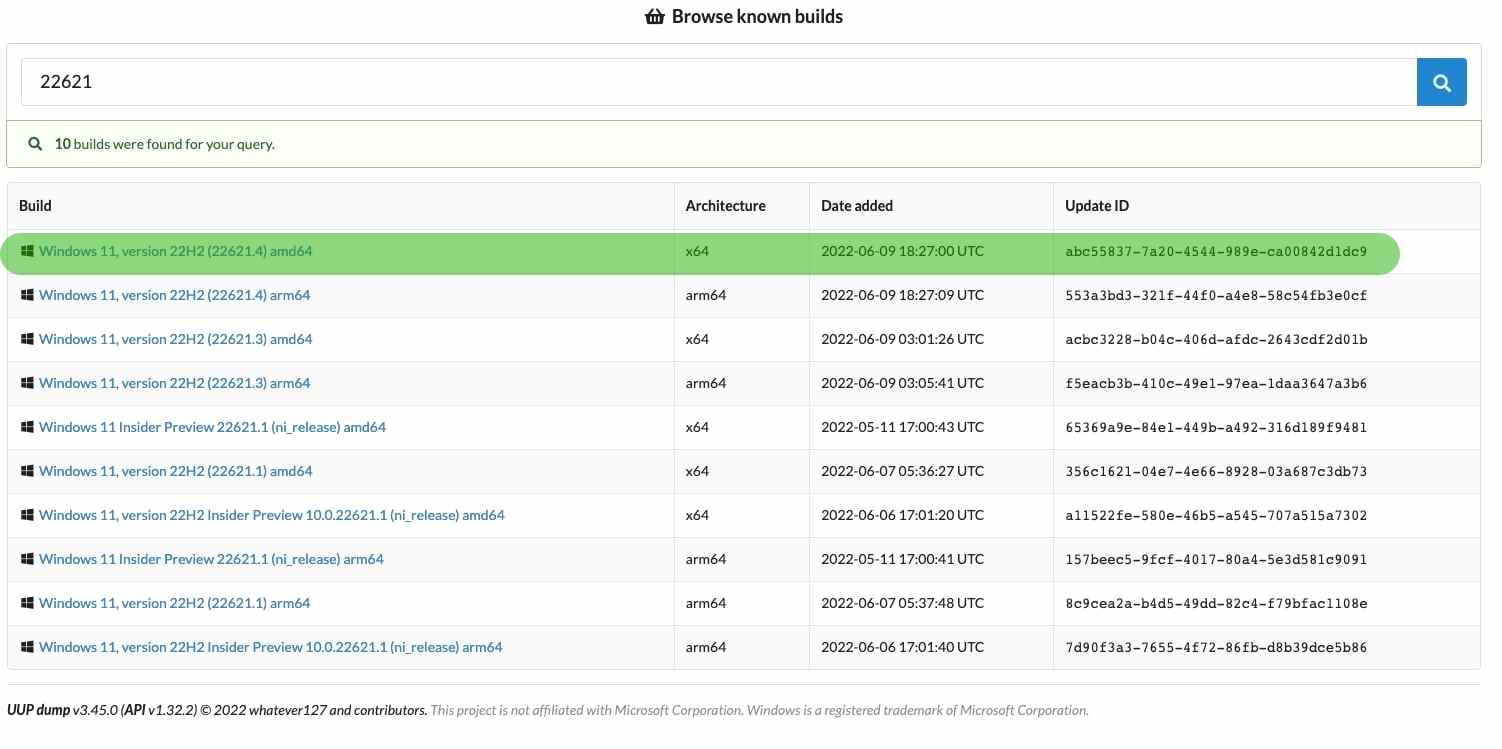Click date 2022-06-06 17:01:20 UTC

[902, 515]
